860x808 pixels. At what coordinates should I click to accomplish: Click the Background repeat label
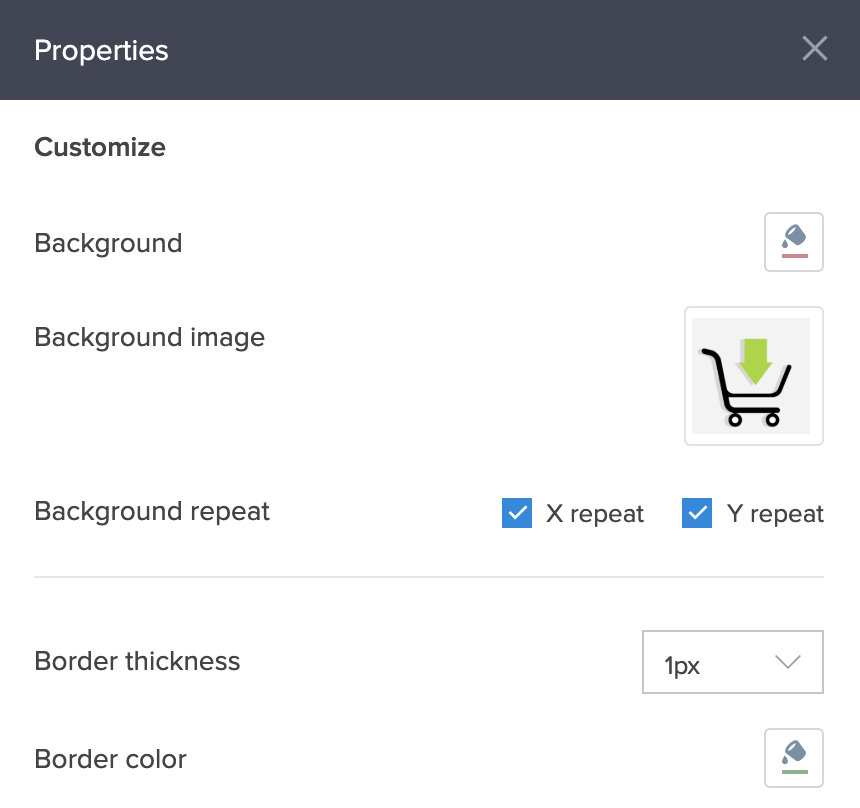click(x=152, y=511)
